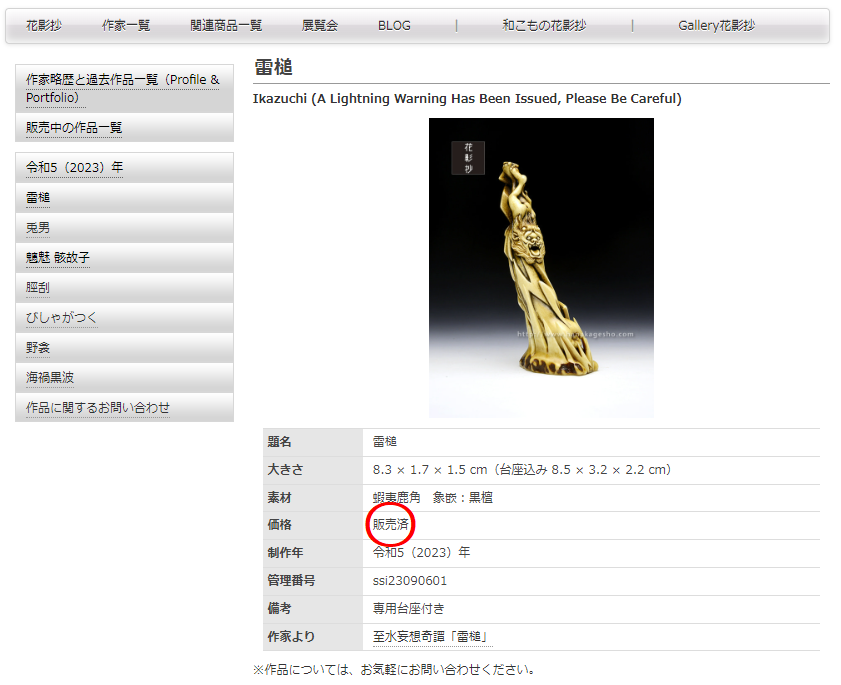Open 販売中の作品一覧 sidebar link

tap(74, 128)
